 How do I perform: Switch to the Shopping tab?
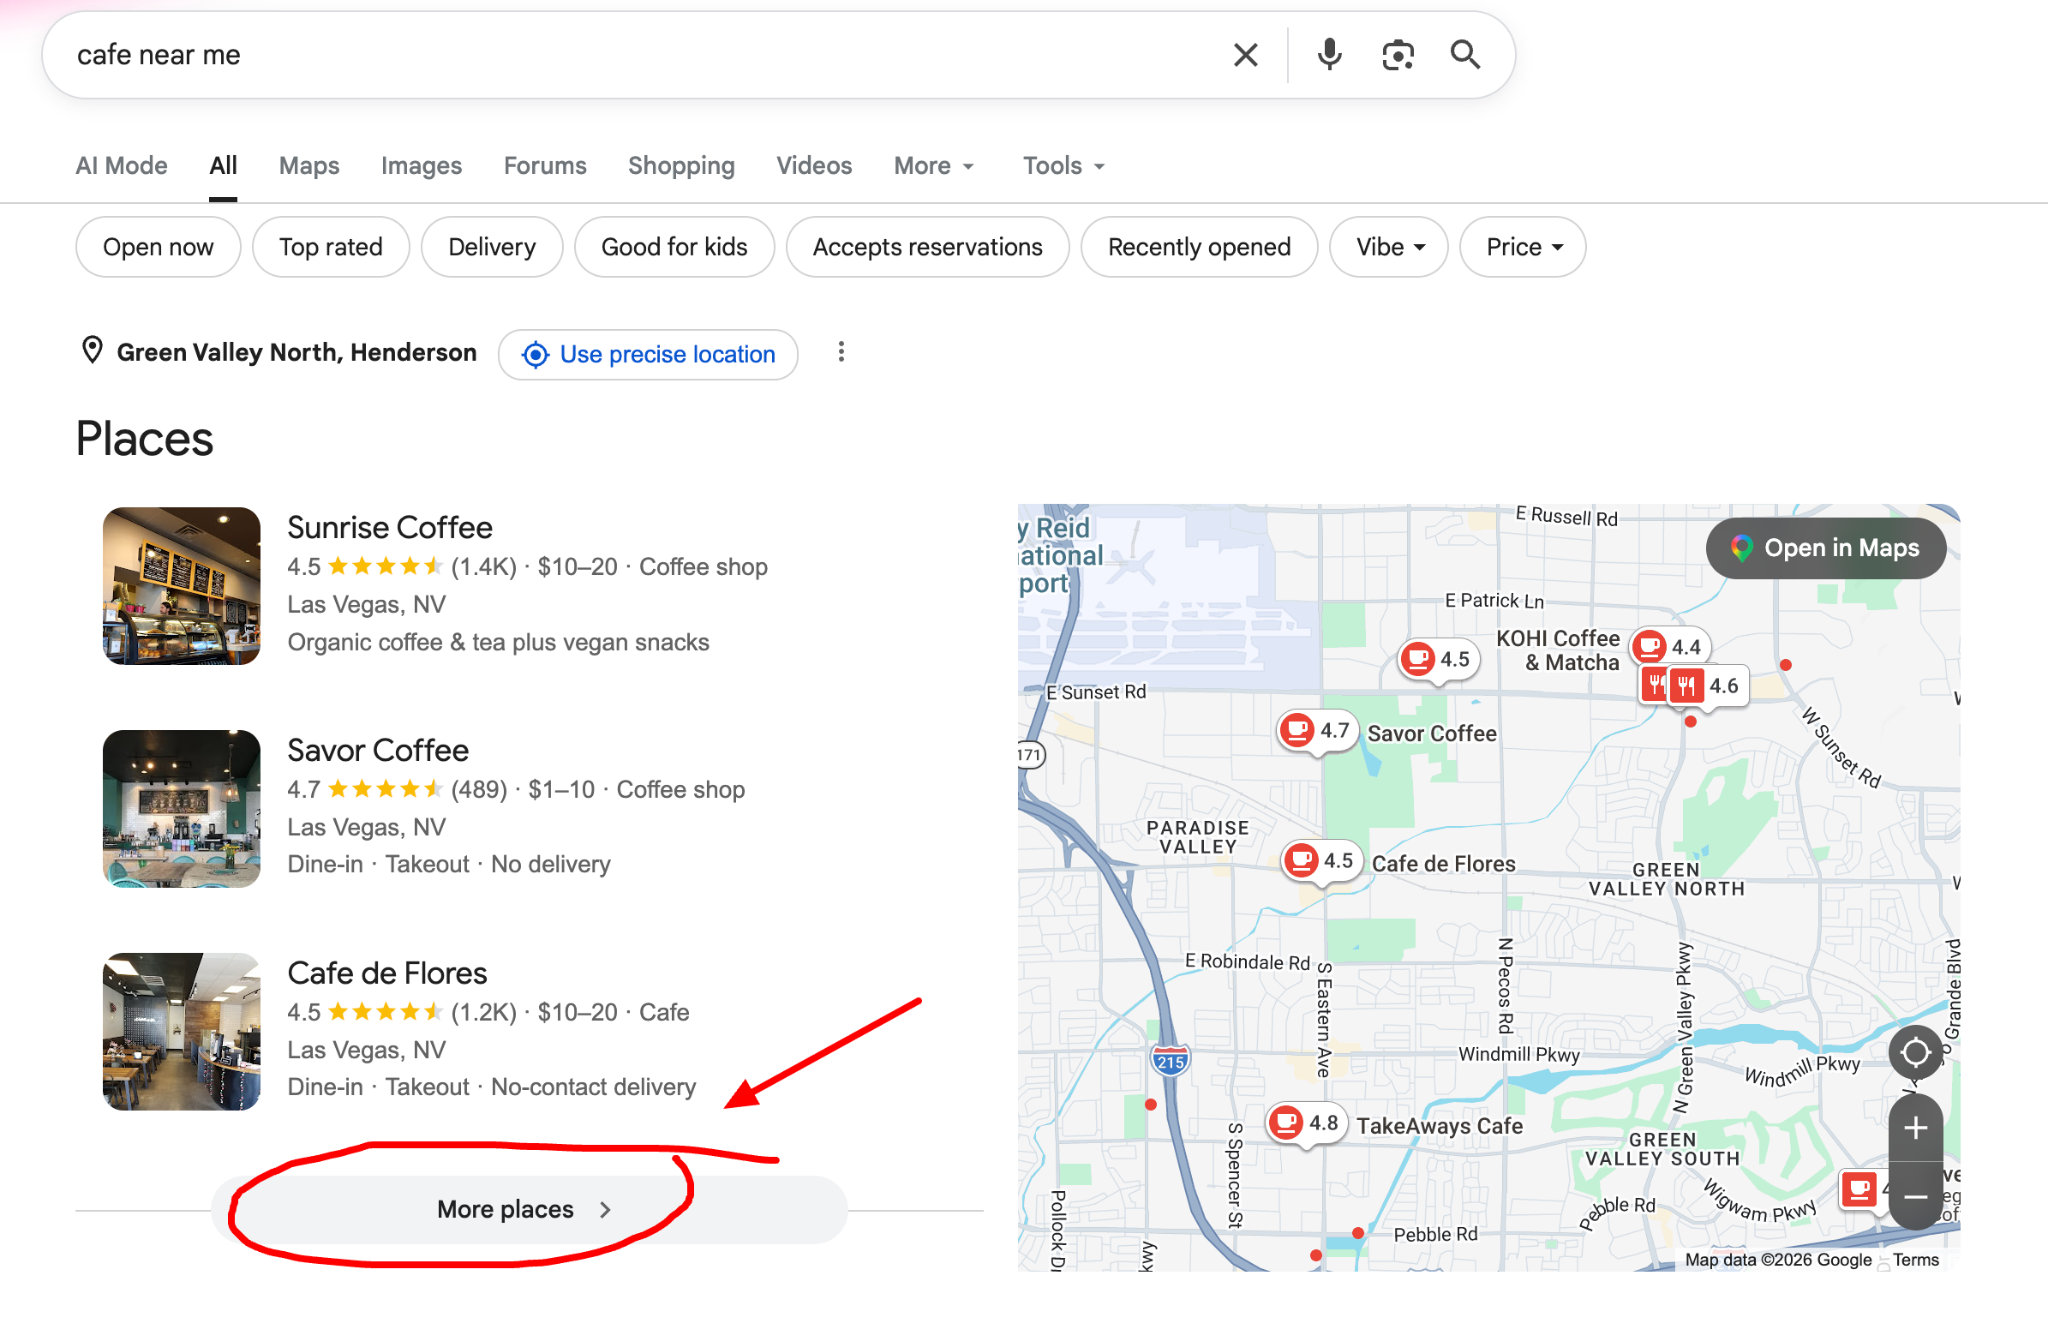pyautogui.click(x=681, y=166)
